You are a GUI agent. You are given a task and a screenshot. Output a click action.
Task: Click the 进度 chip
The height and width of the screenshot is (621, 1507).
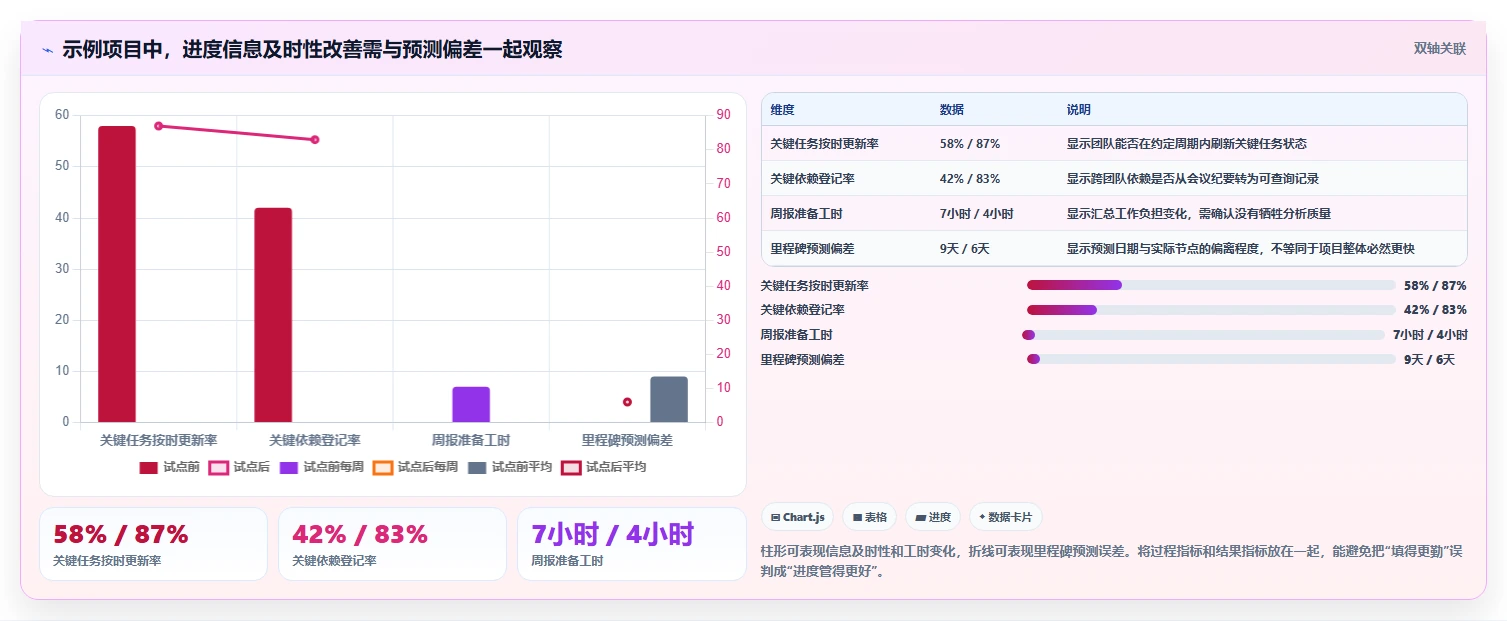tap(933, 517)
